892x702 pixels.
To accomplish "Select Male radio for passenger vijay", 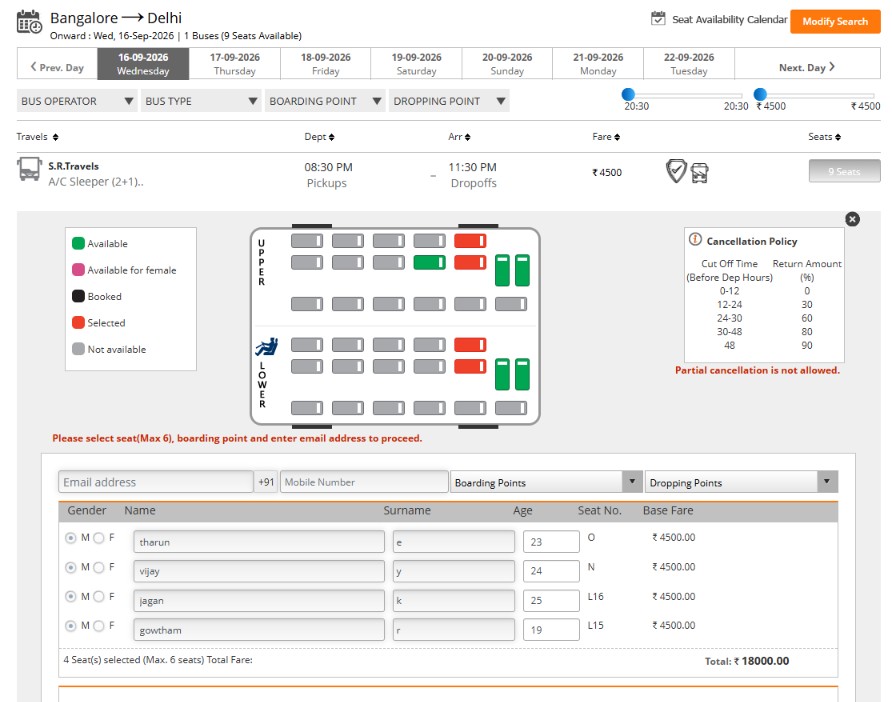I will [71, 567].
